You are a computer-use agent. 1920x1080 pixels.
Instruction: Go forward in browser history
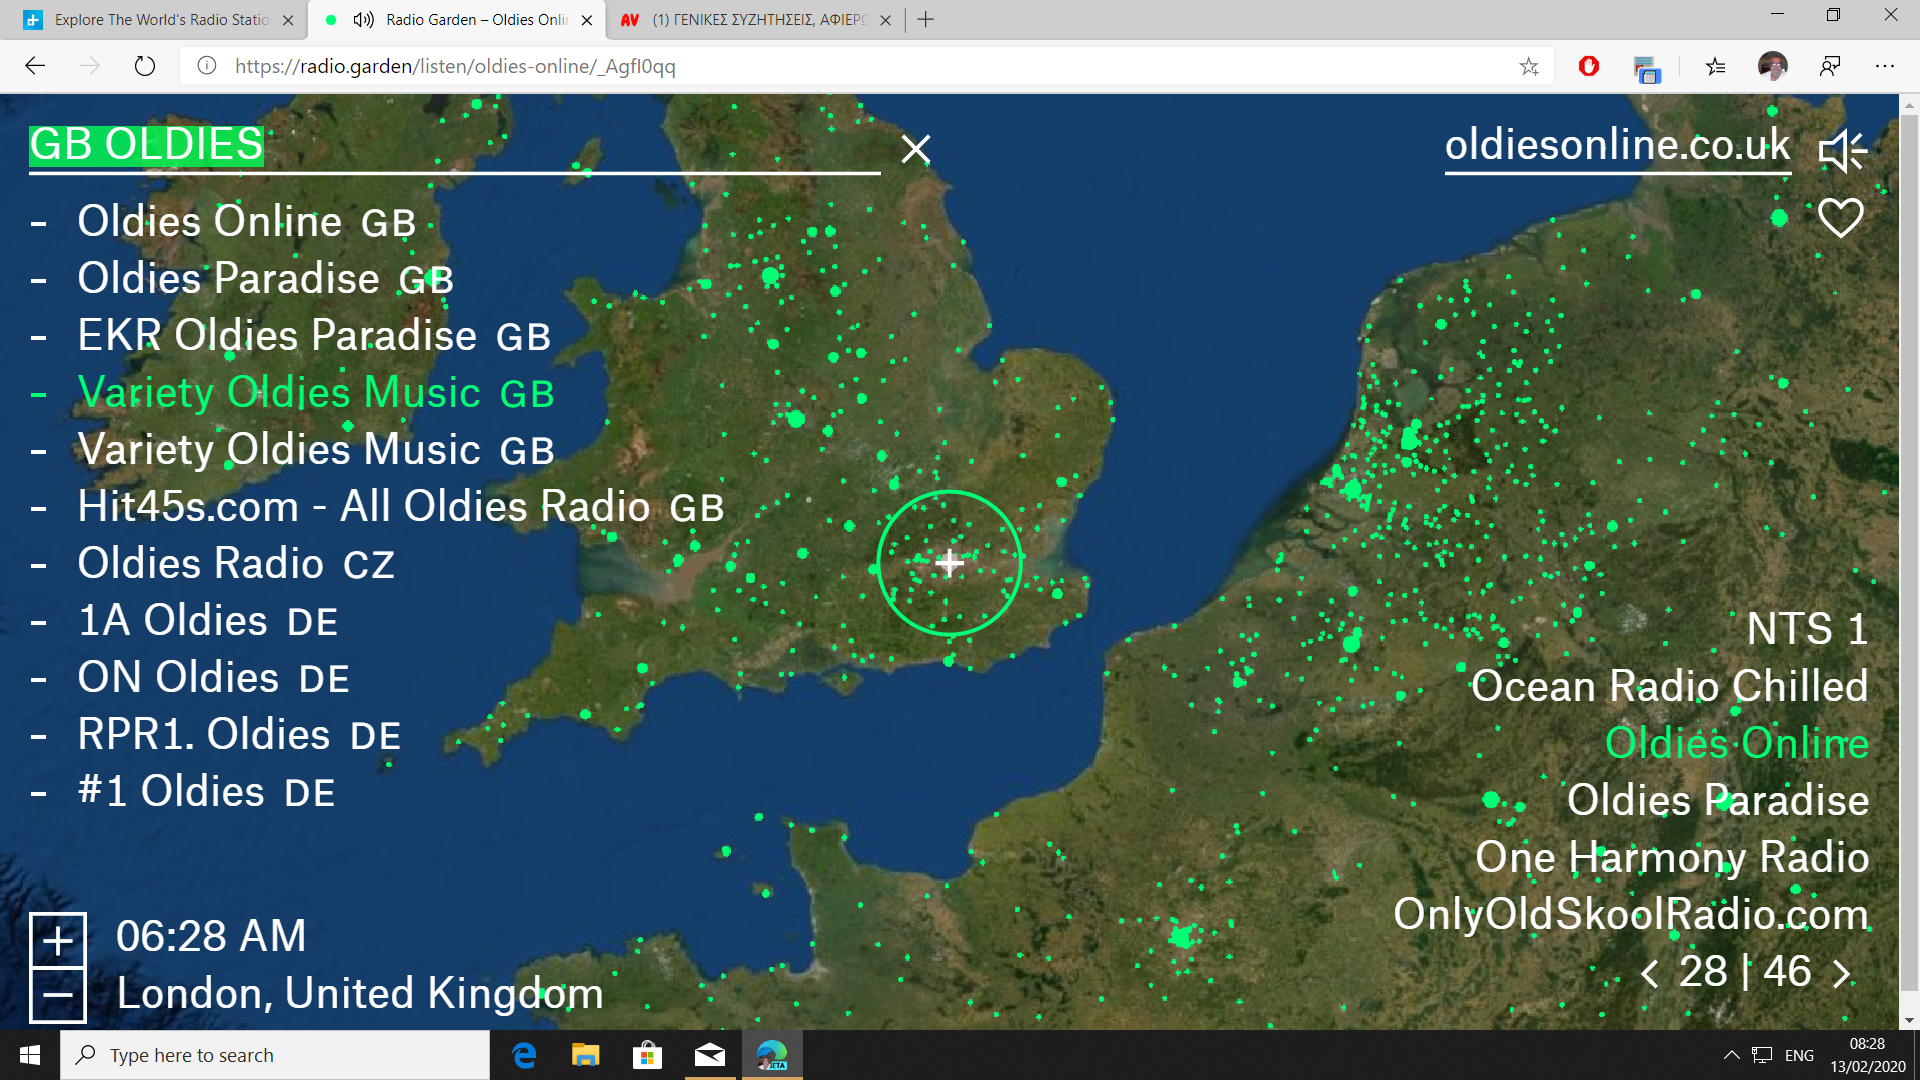90,66
